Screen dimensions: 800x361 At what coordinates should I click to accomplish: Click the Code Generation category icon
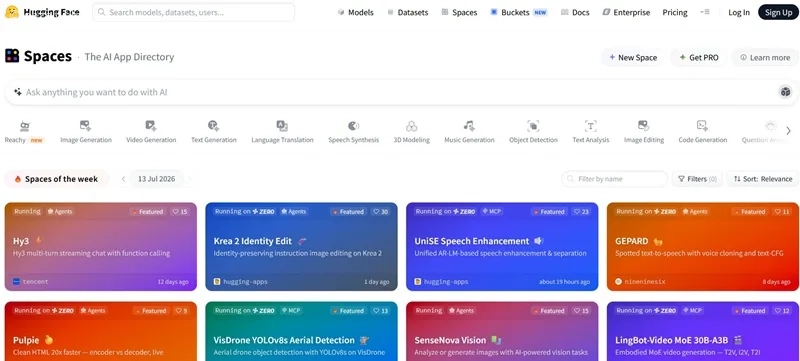pos(703,125)
